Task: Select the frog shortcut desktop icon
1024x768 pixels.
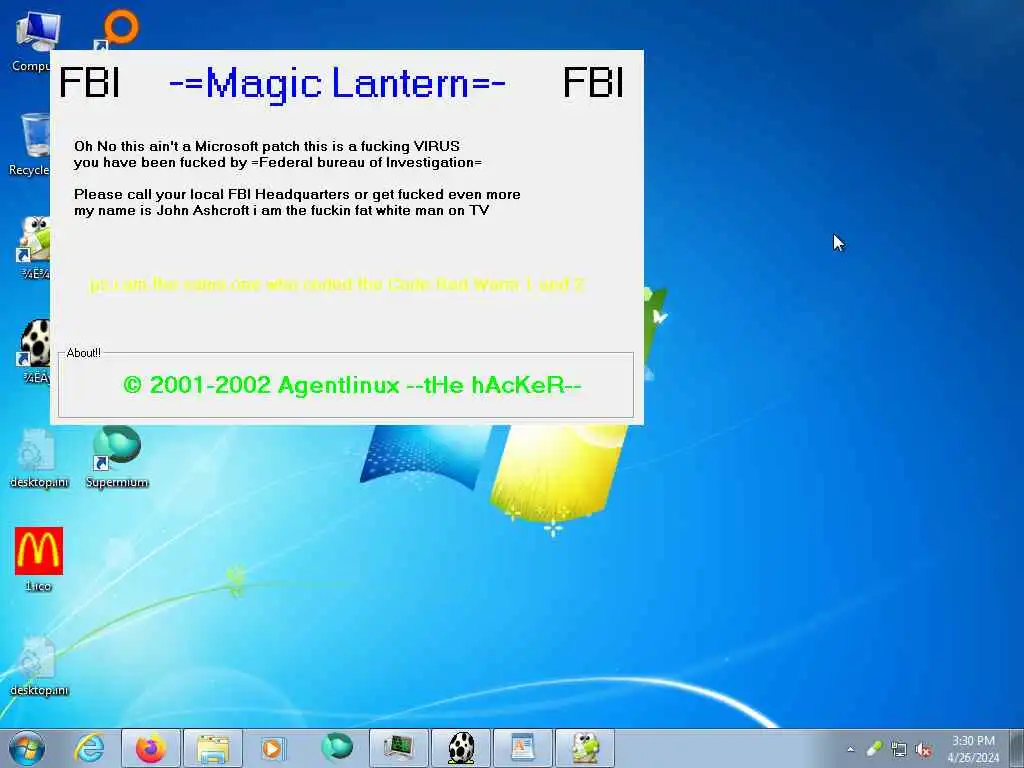Action: 34,247
